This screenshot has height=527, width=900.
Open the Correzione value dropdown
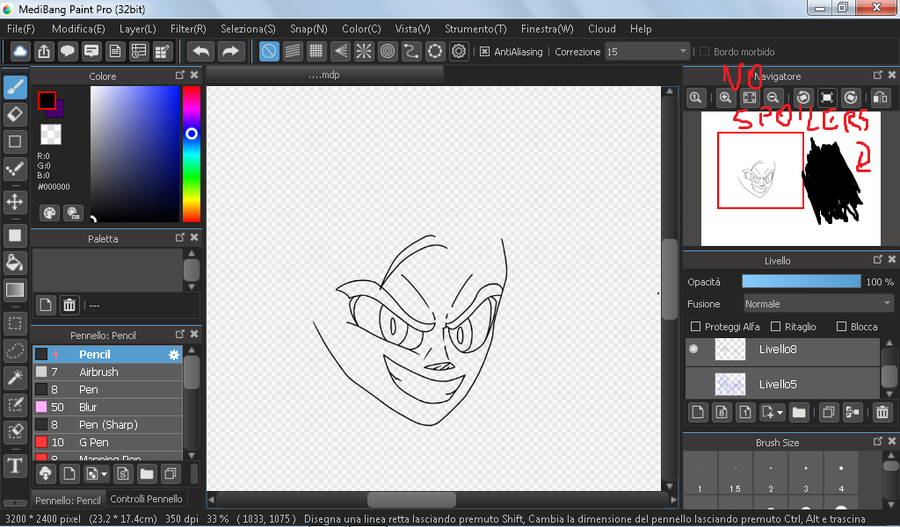(683, 51)
